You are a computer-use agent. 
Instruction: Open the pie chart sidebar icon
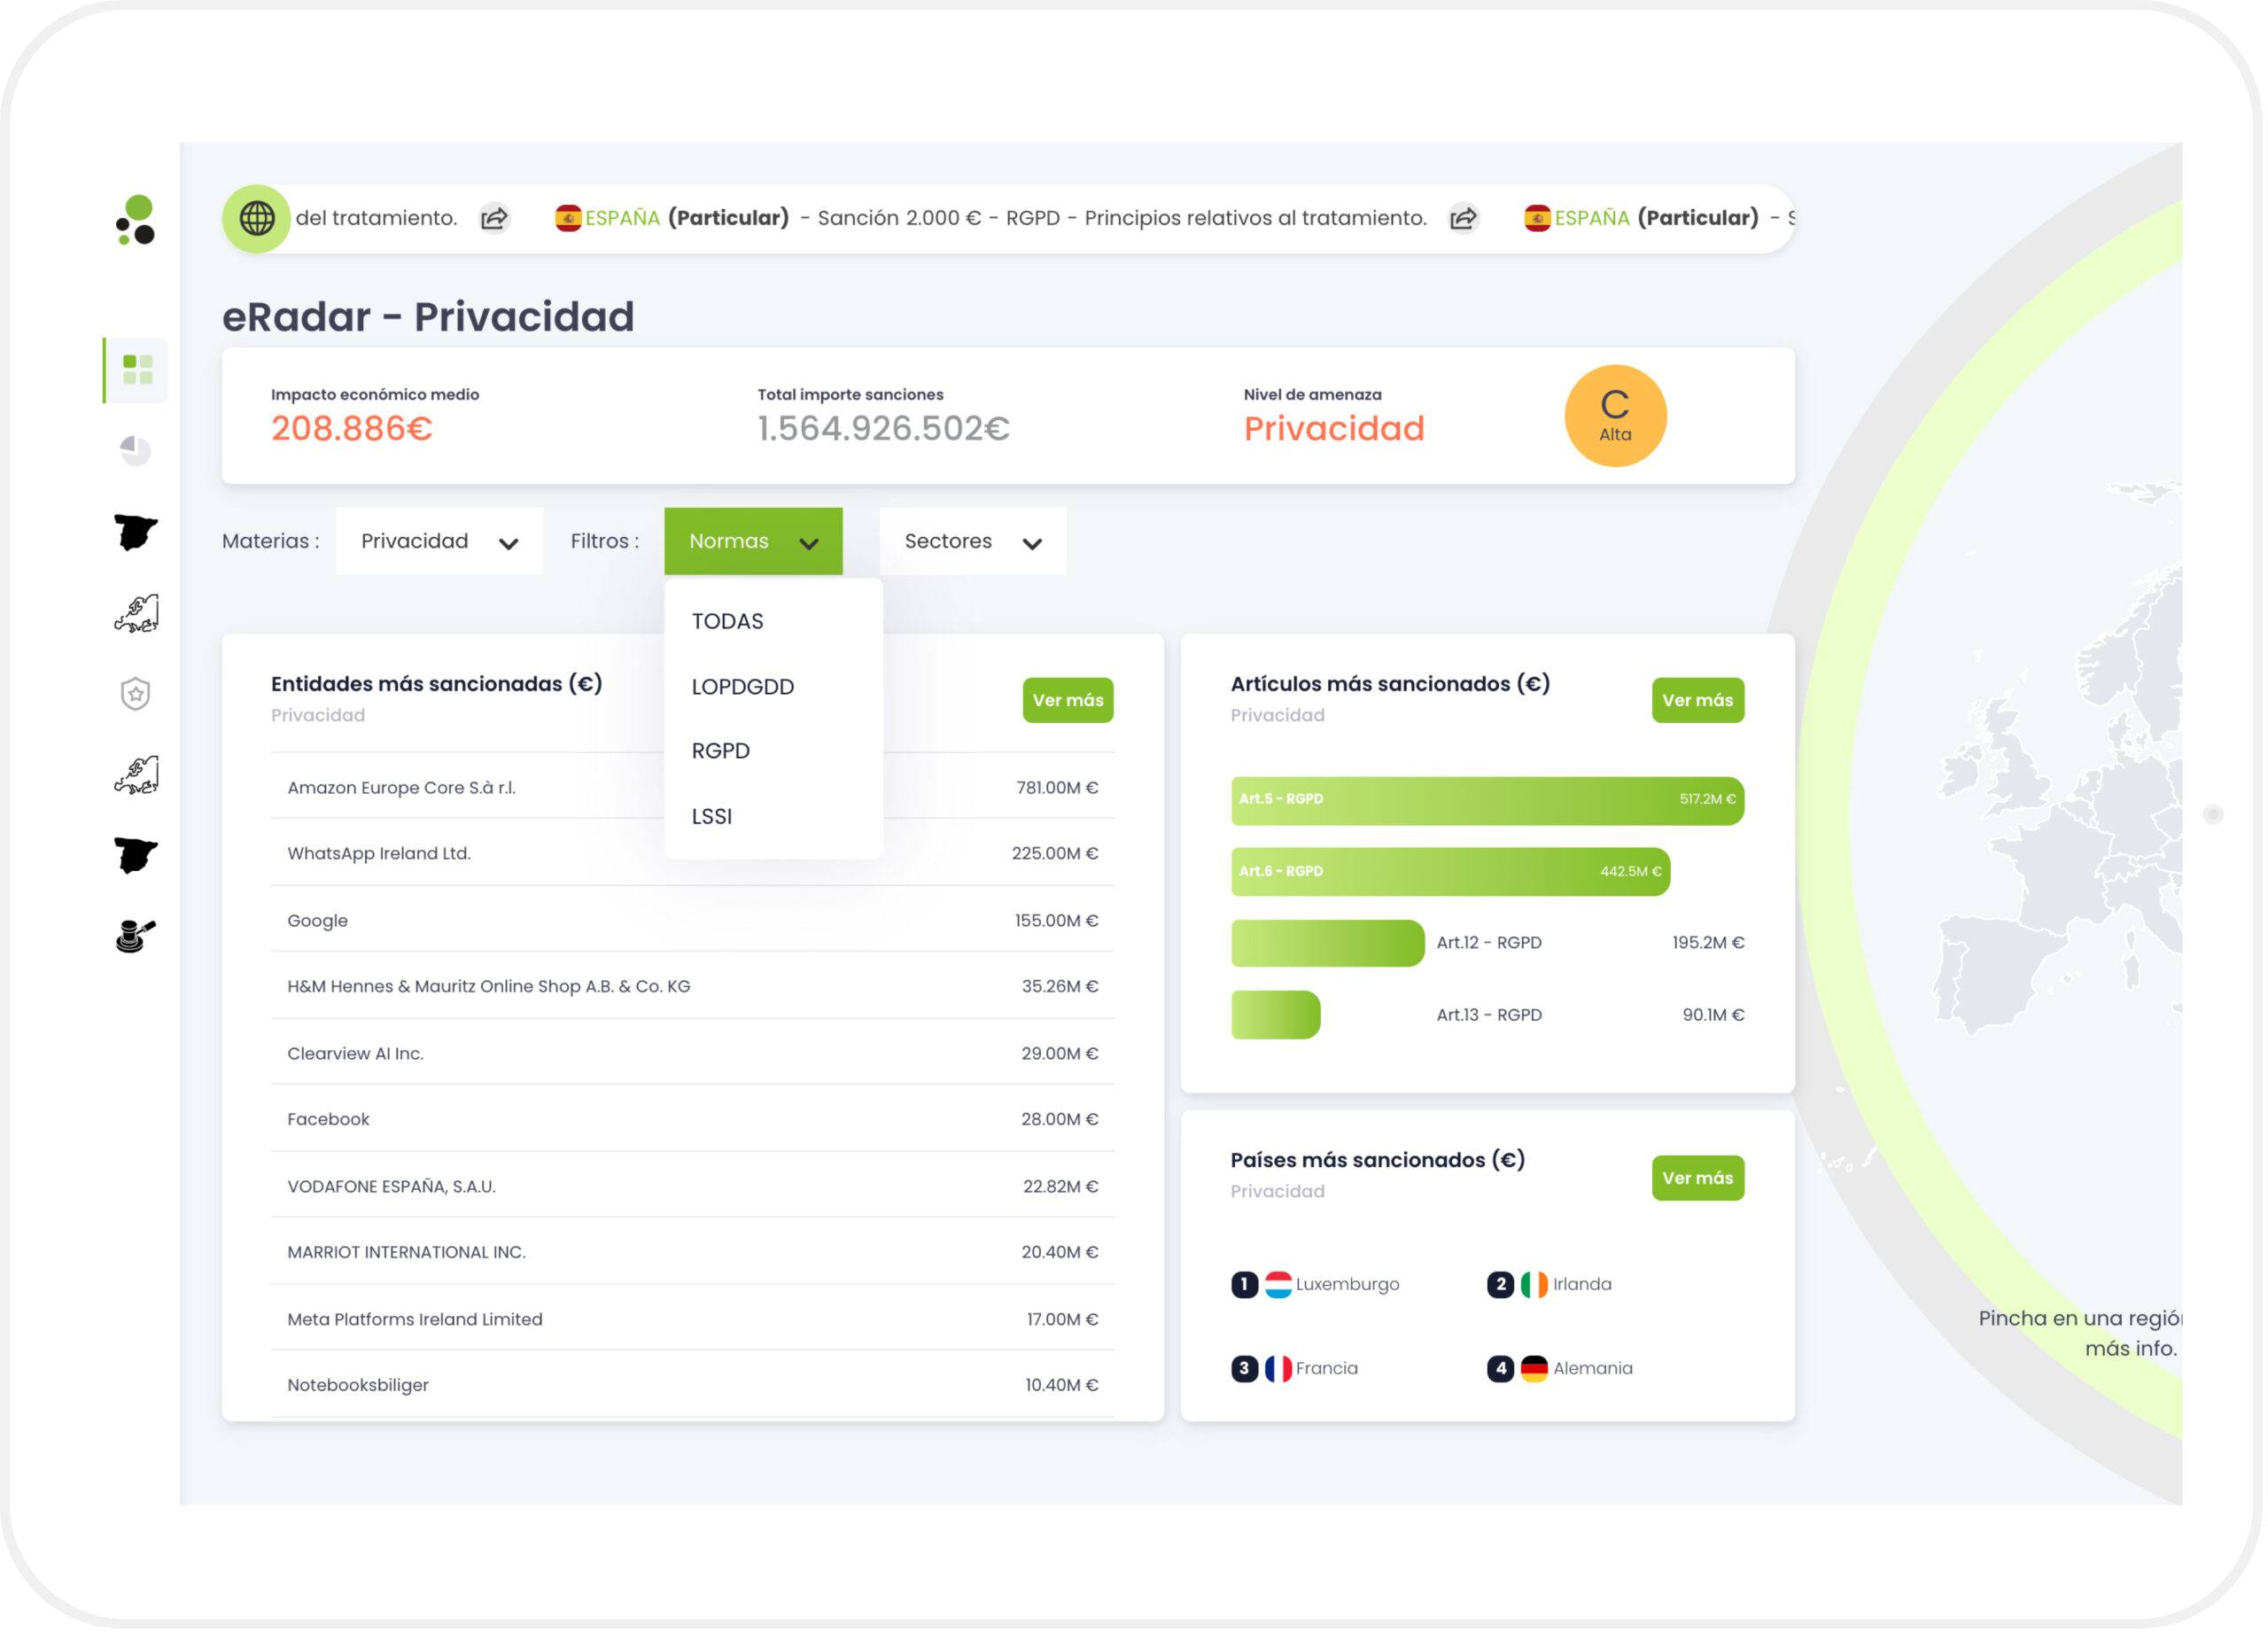[x=136, y=452]
